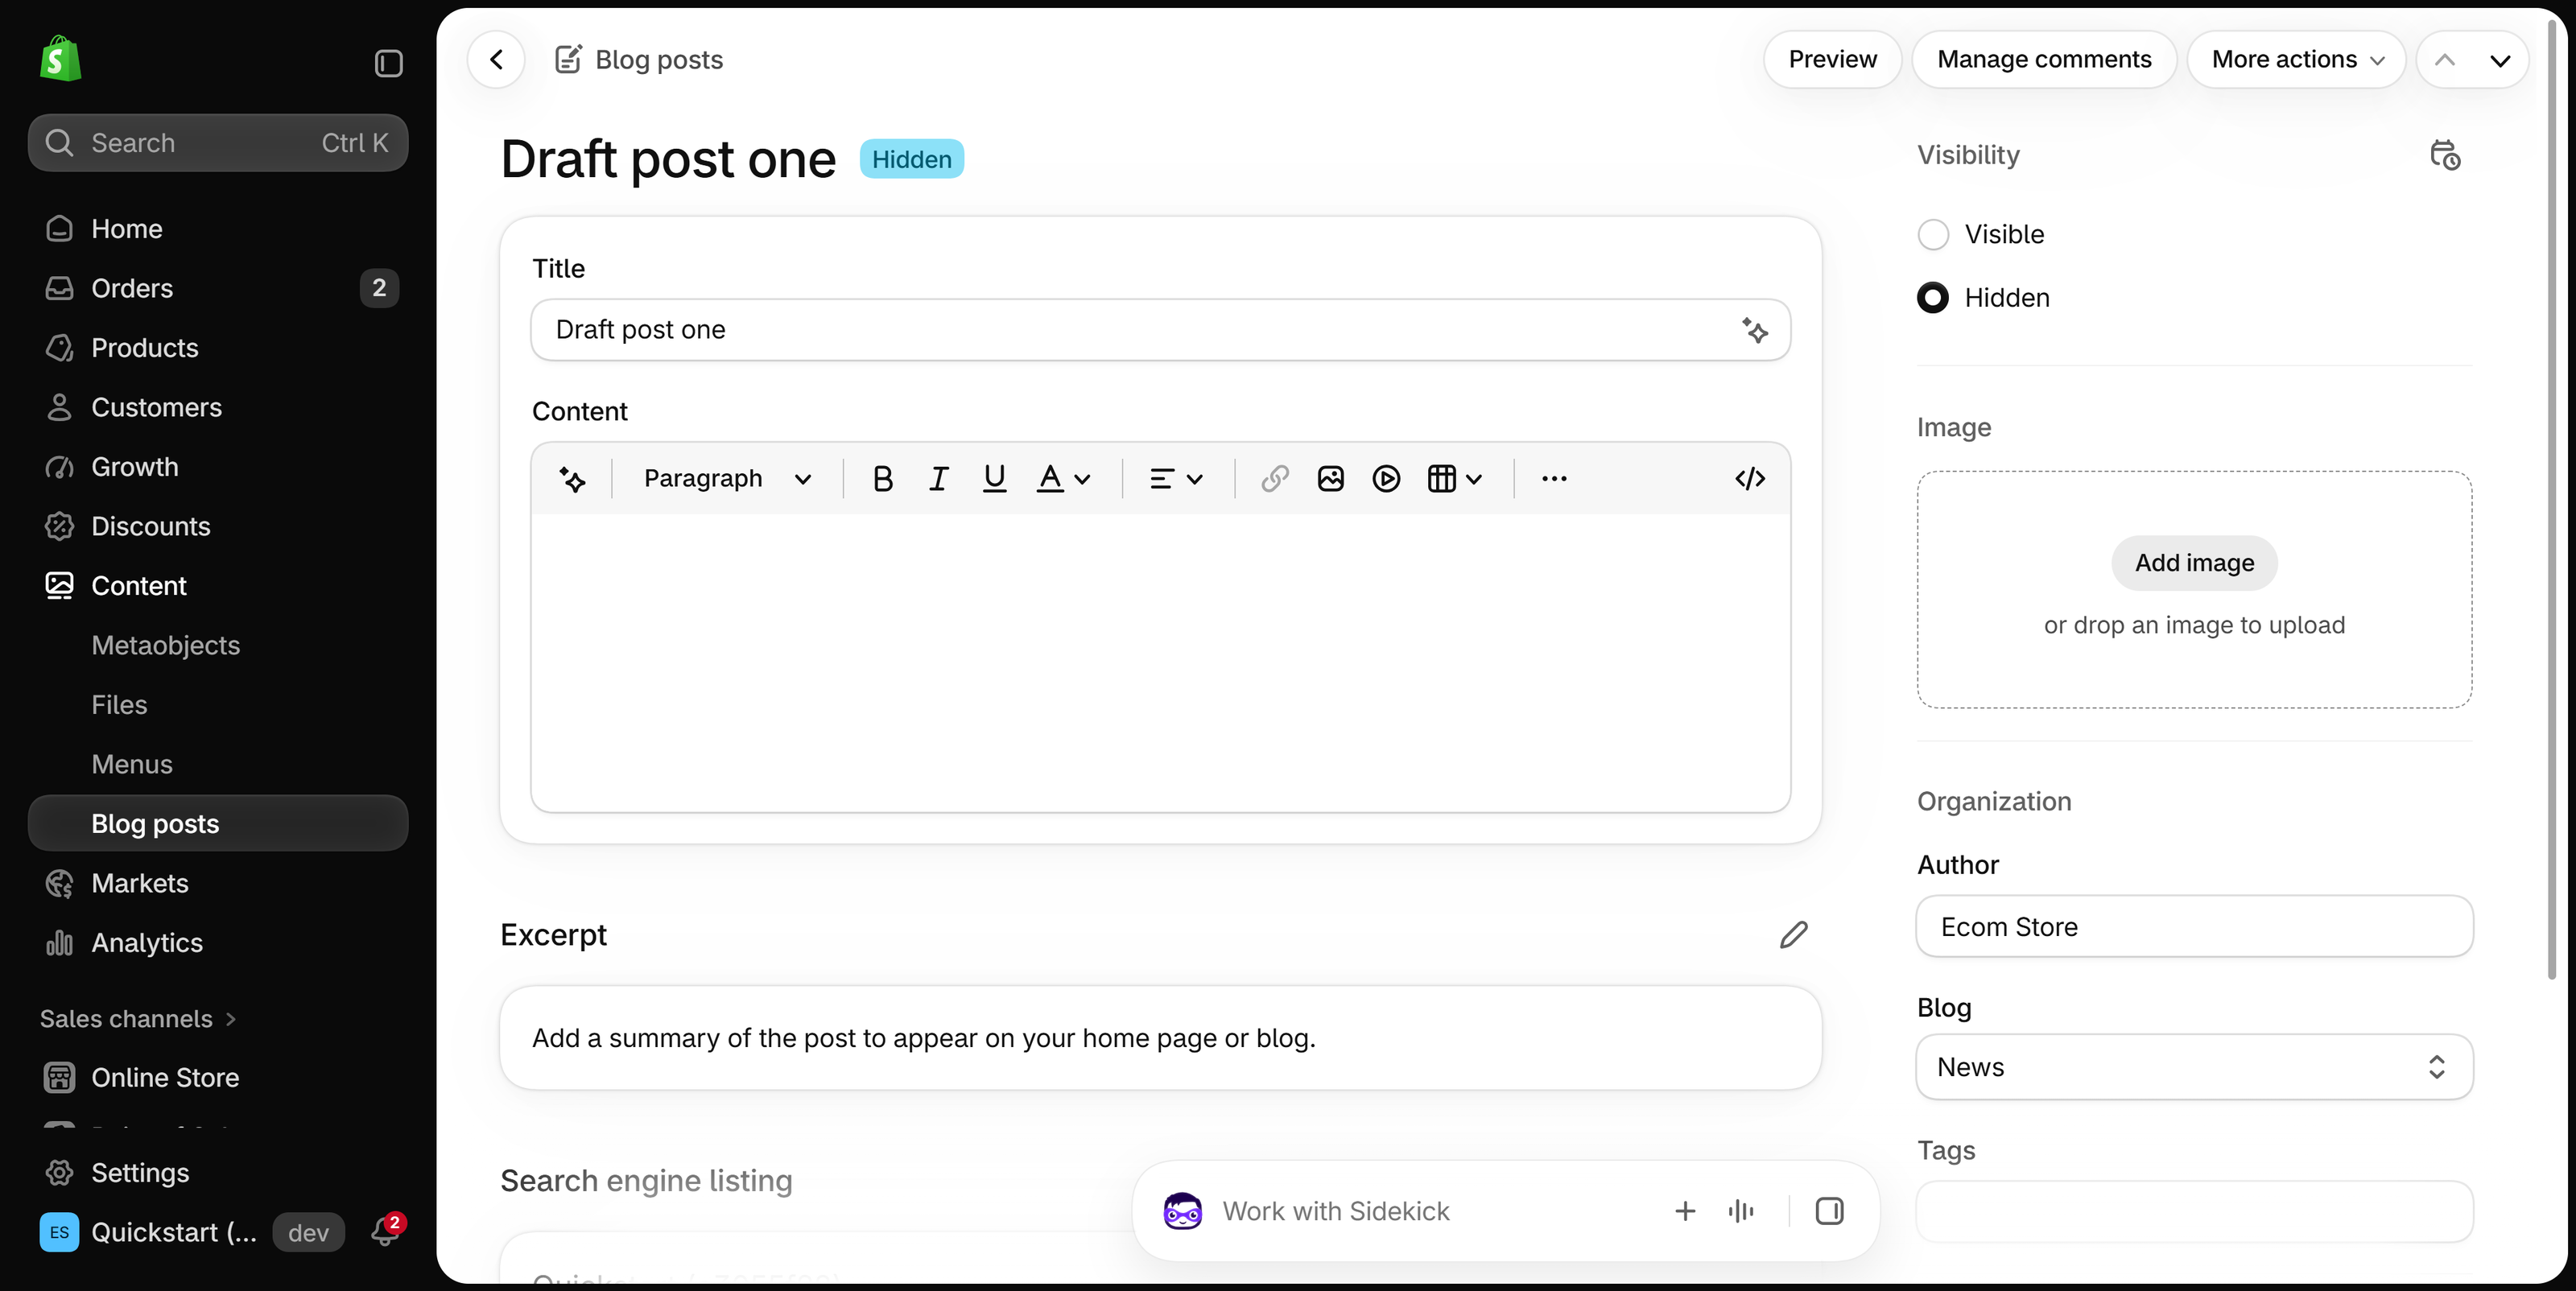2576x1291 pixels.
Task: Click the Author input field
Action: pyautogui.click(x=2194, y=927)
